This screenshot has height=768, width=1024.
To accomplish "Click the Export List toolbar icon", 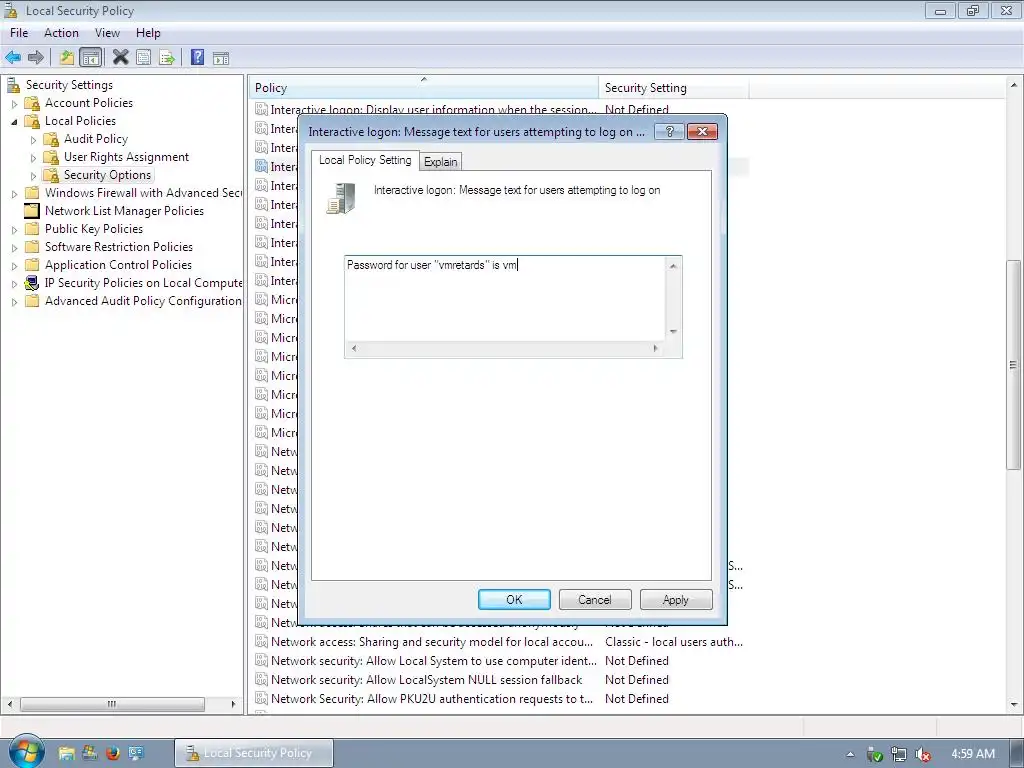I will pos(167,57).
